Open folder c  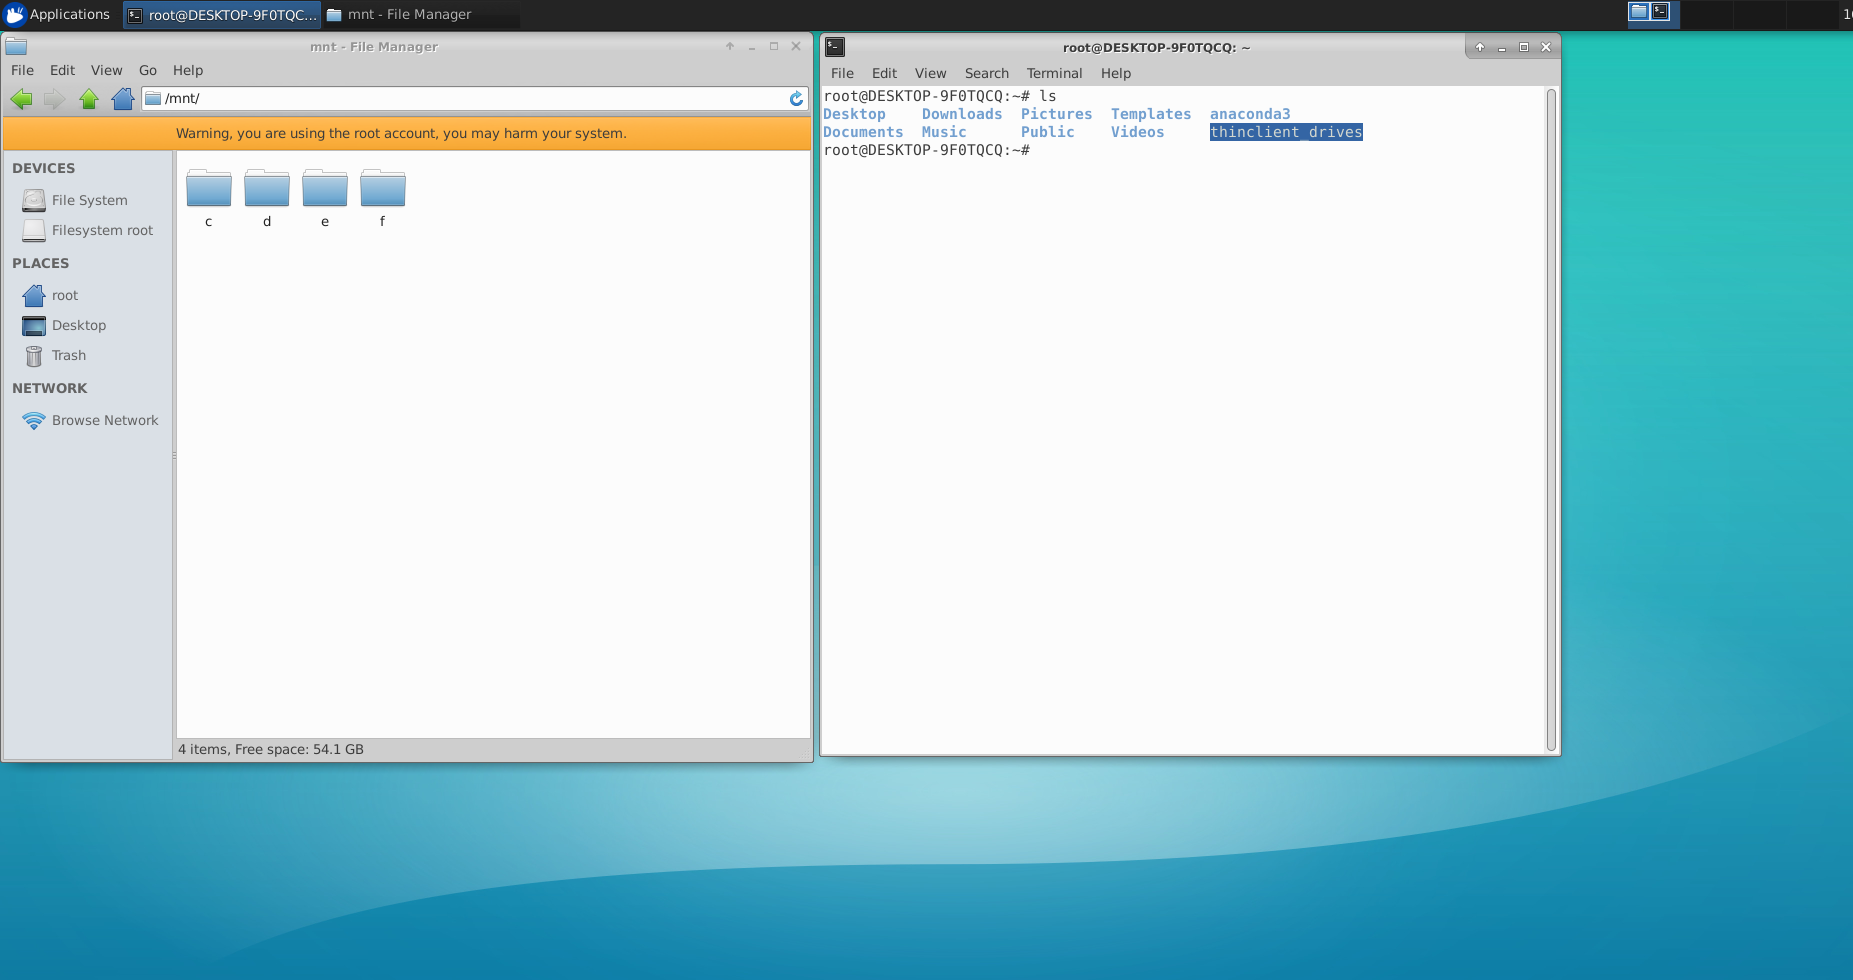click(209, 198)
